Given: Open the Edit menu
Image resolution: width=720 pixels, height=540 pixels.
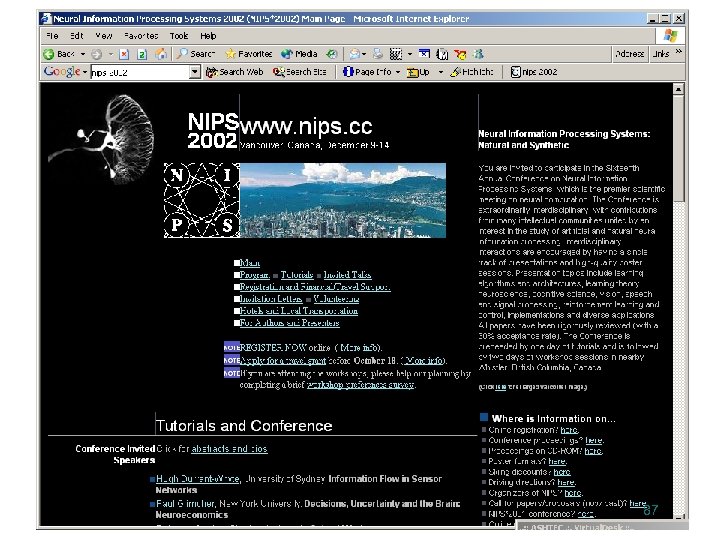Looking at the screenshot, I should 77,36.
